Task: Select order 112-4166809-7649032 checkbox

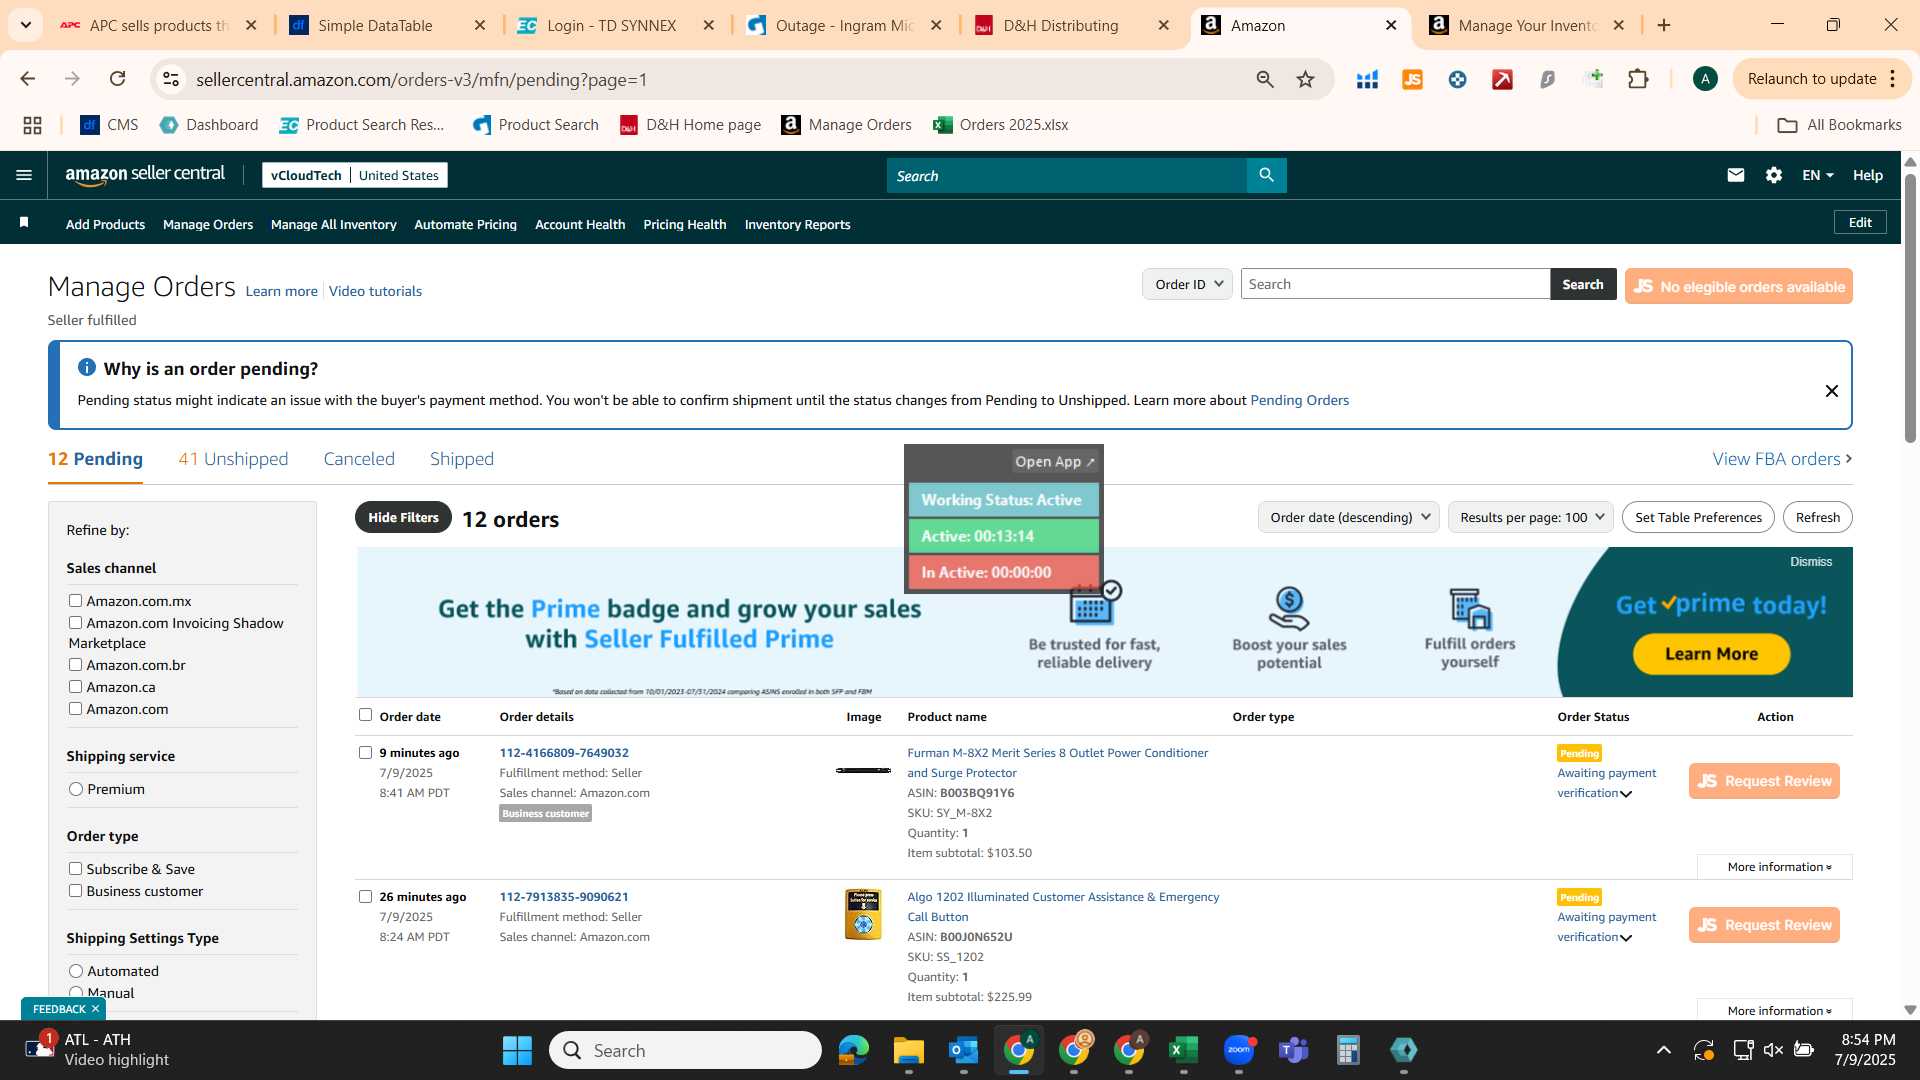Action: click(x=365, y=752)
